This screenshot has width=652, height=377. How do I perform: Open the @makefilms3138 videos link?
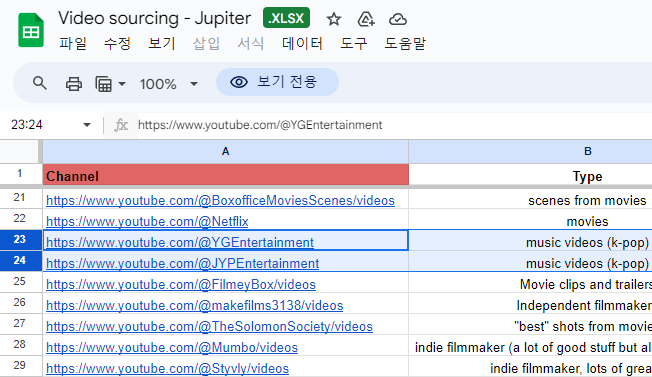pos(194,306)
